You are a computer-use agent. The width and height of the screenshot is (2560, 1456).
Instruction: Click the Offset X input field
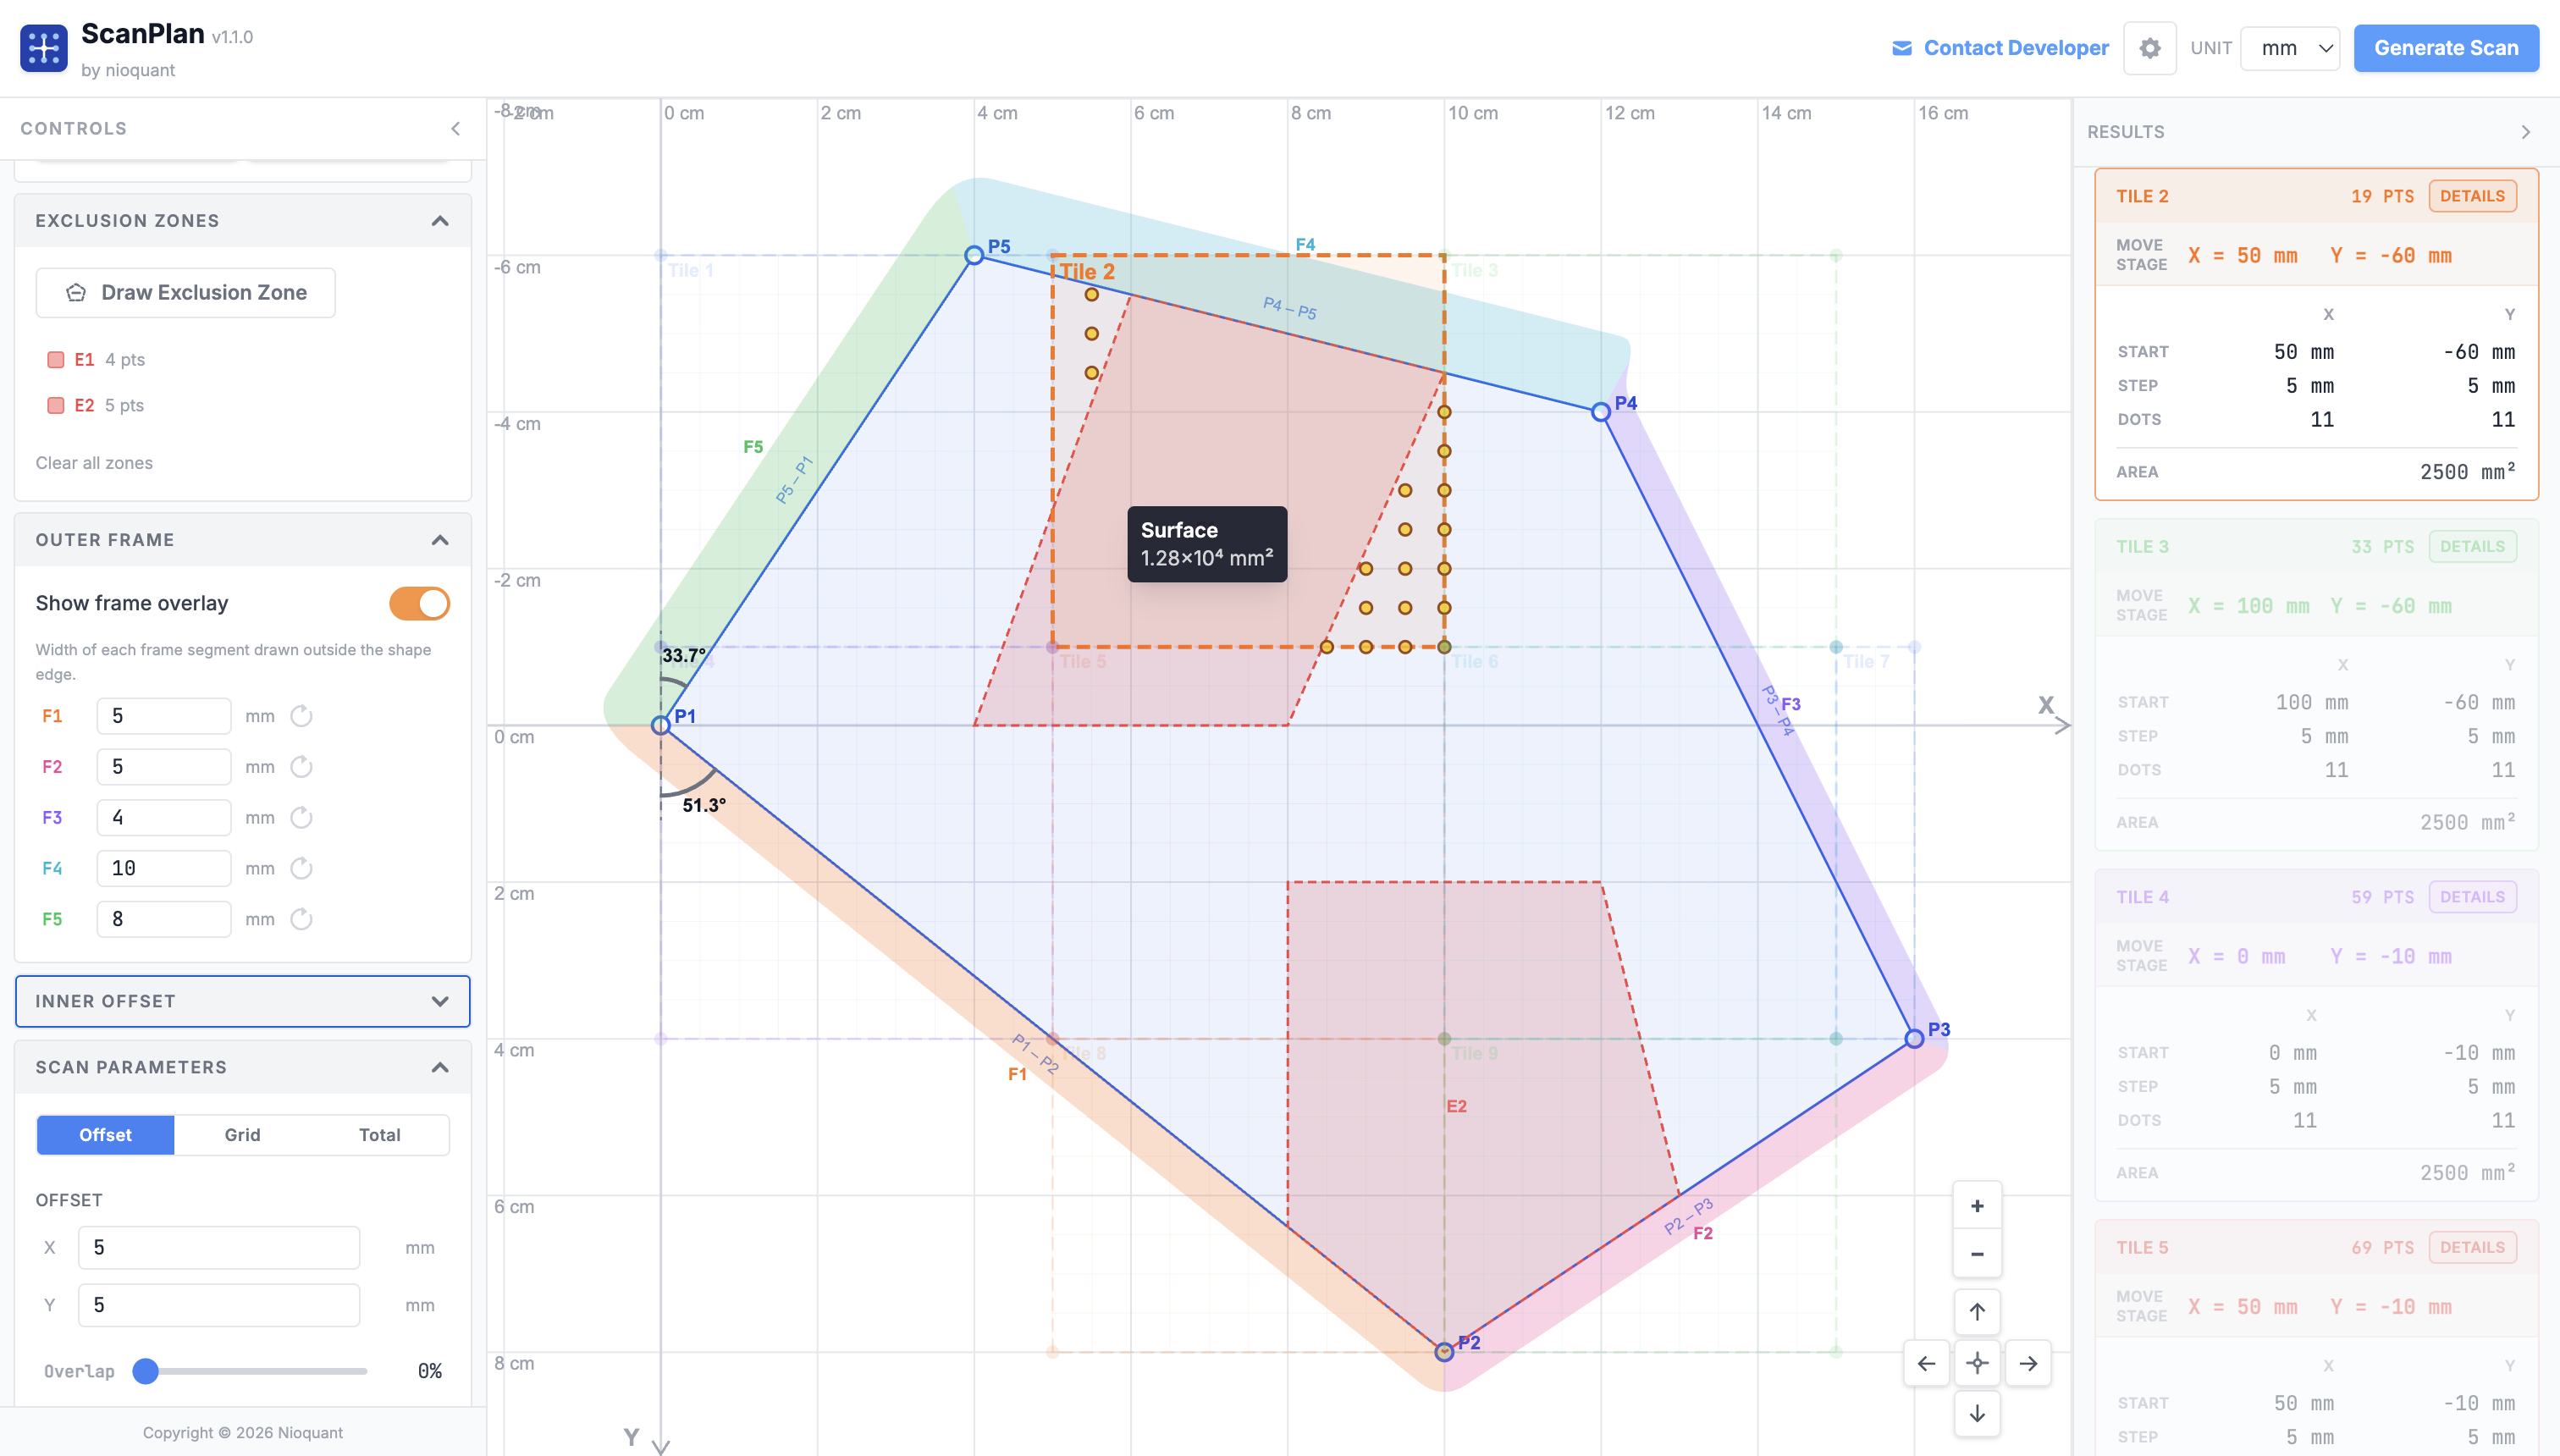click(x=219, y=1248)
